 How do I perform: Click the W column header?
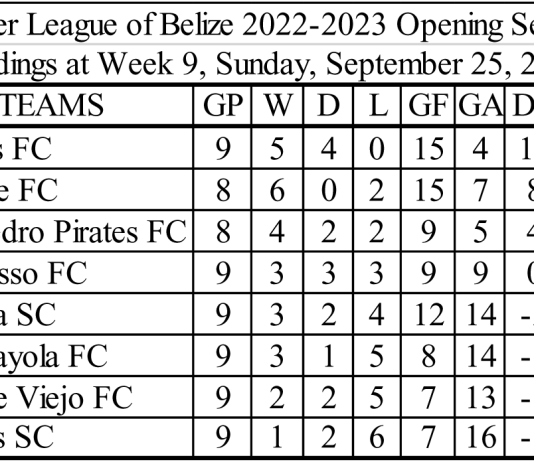coord(278,105)
